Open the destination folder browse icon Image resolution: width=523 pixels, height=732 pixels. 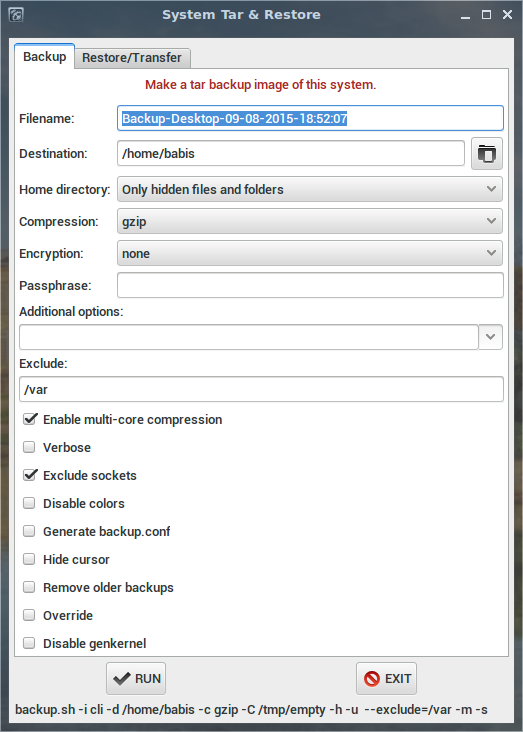coord(487,153)
